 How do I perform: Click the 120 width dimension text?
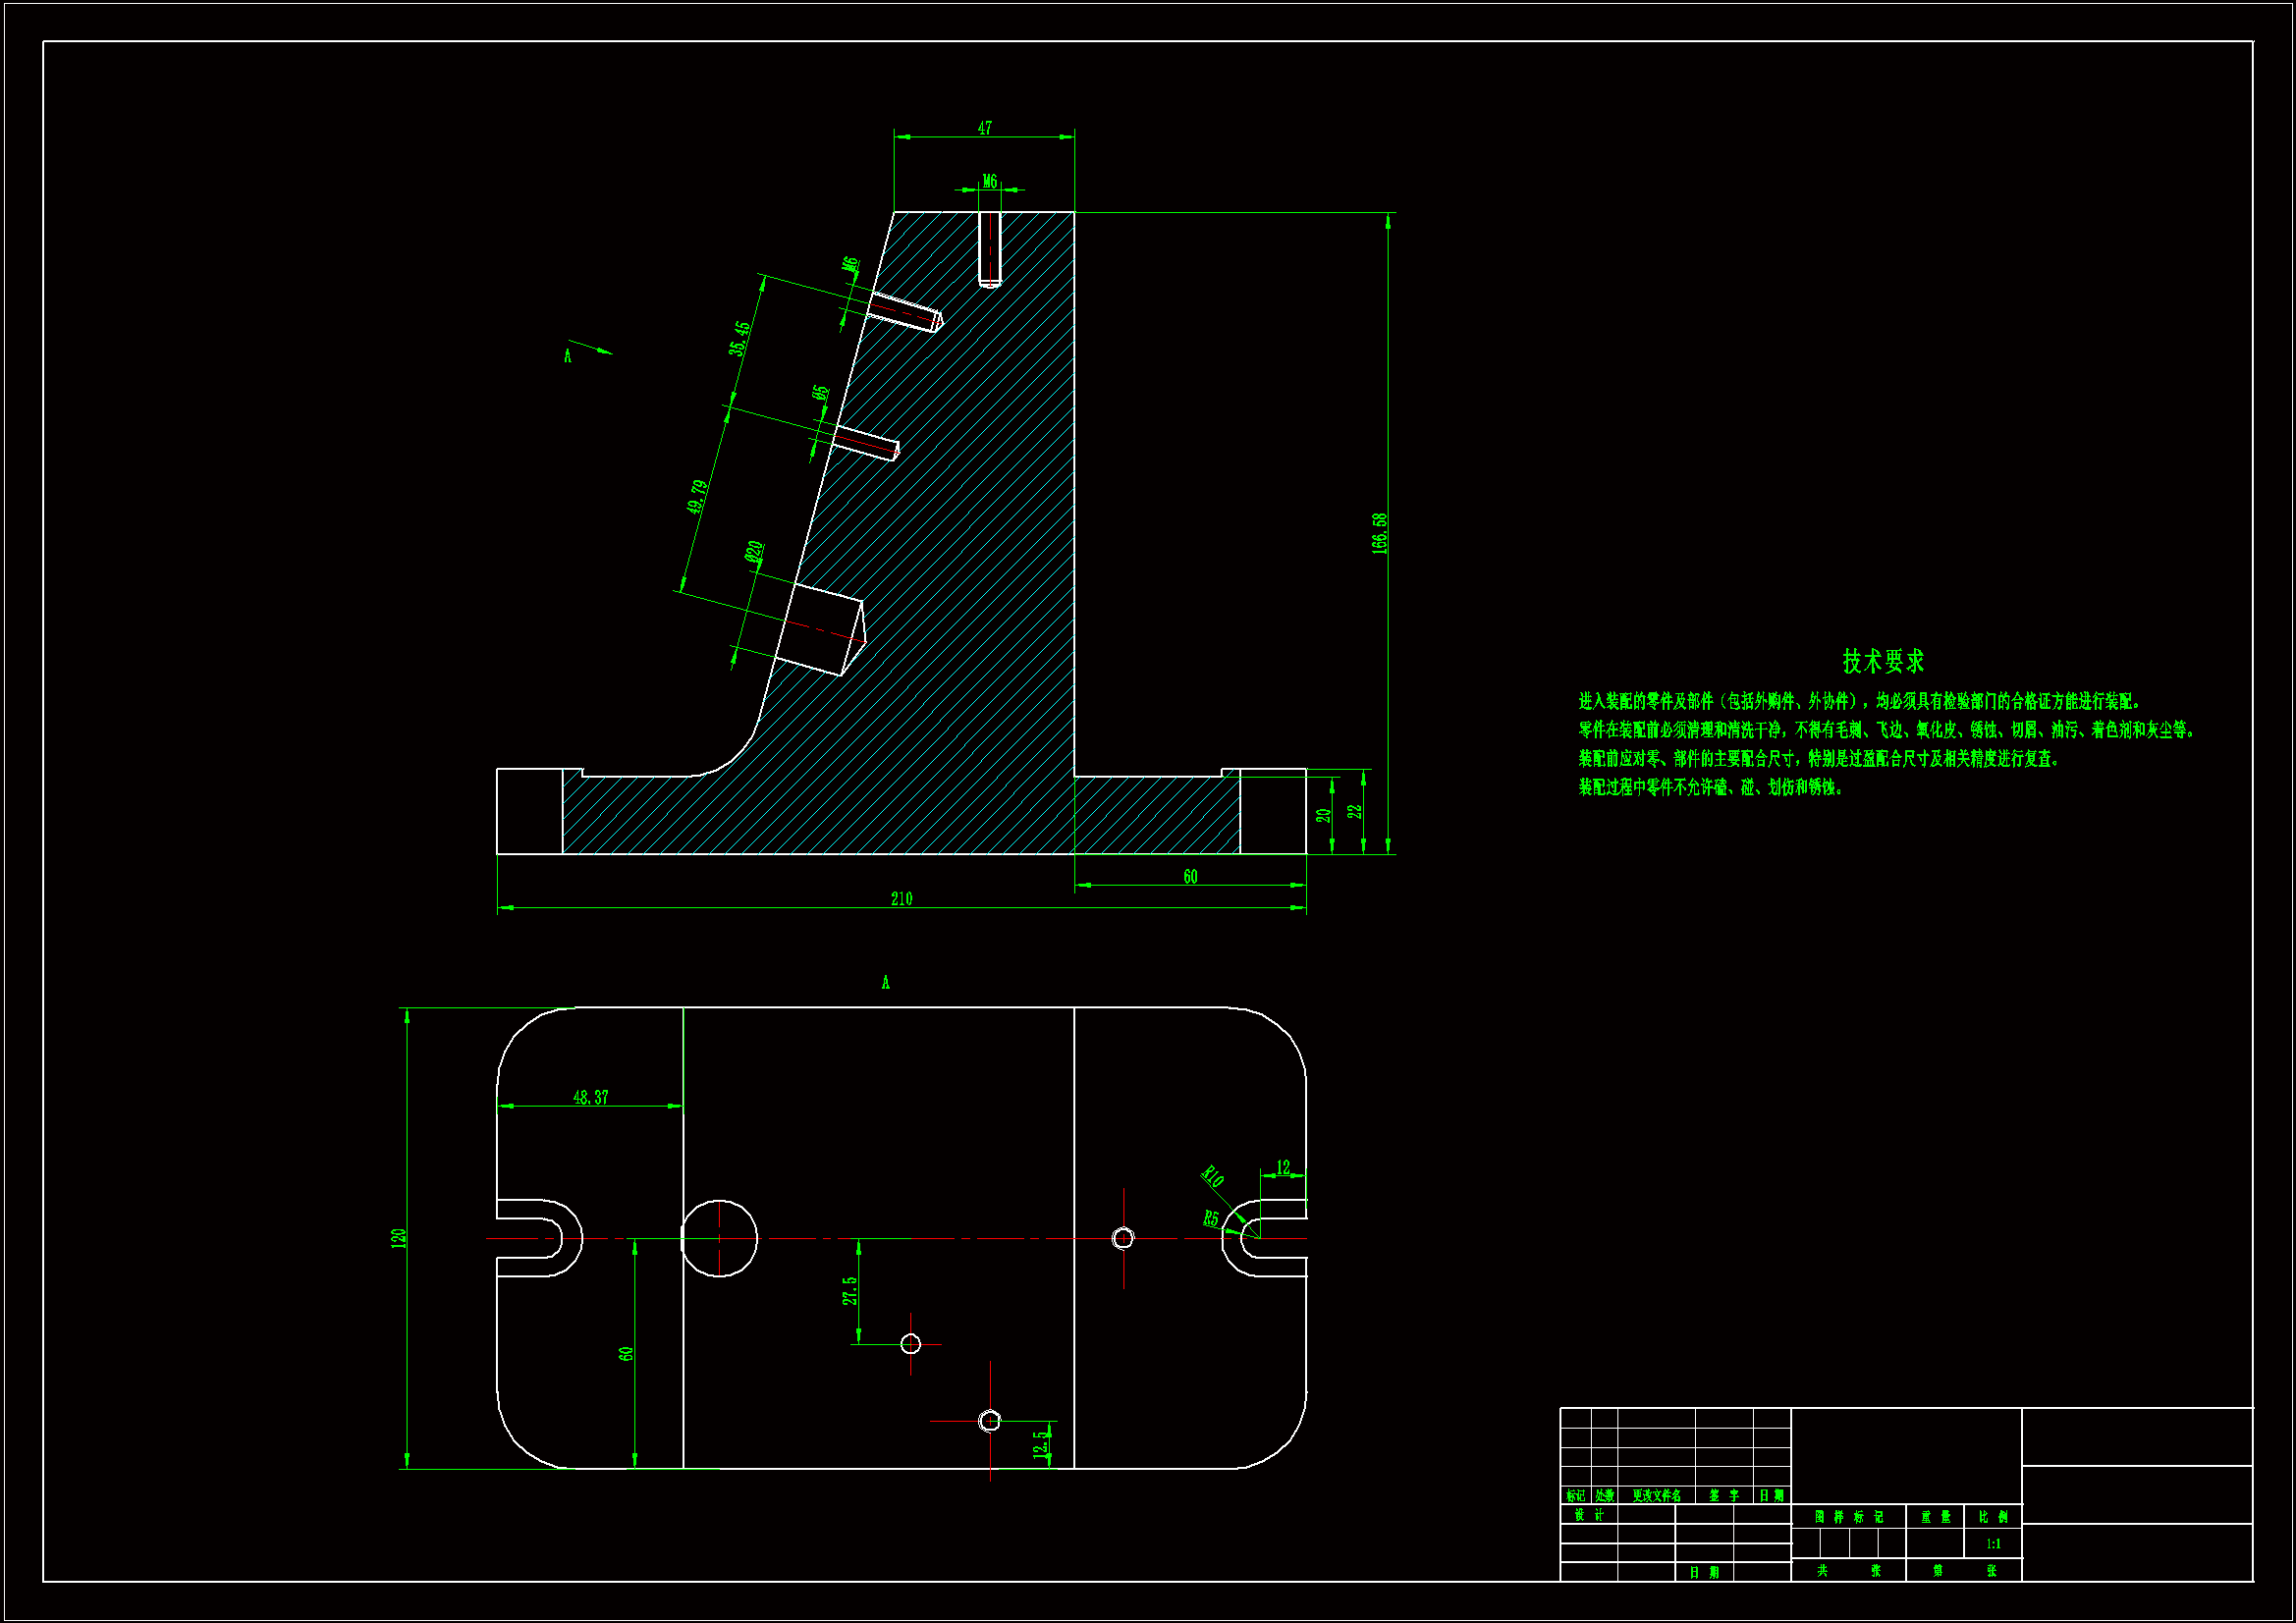pyautogui.click(x=399, y=1237)
